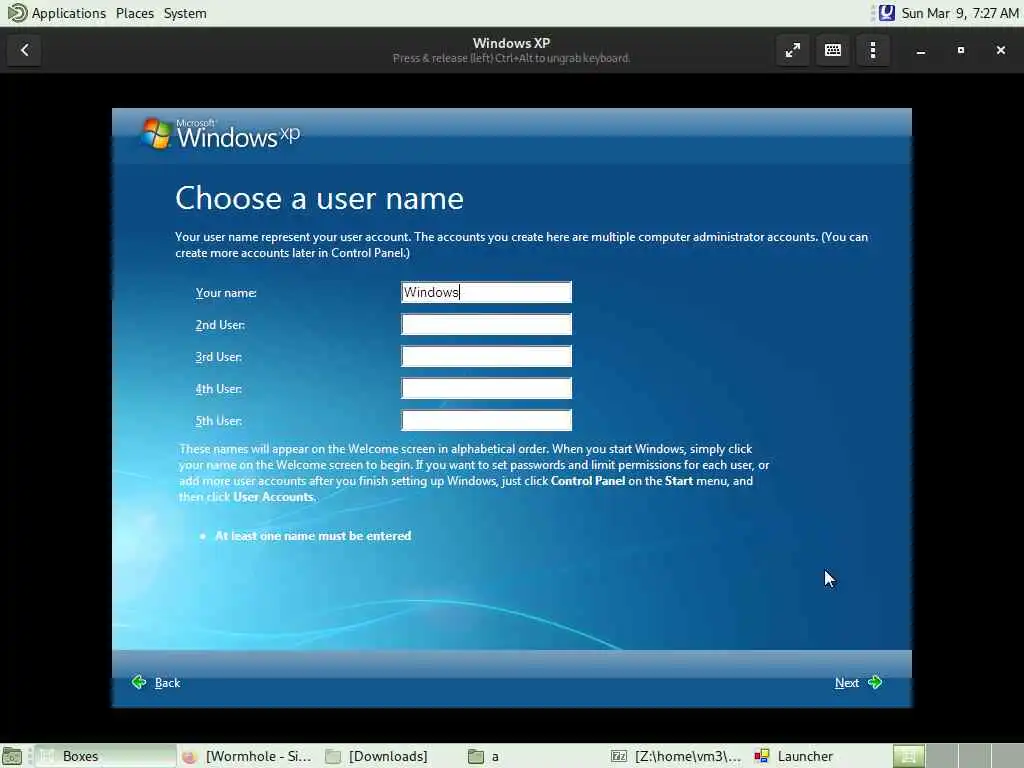1024x768 pixels.
Task: Click the '2nd User:' label
Action: point(220,325)
